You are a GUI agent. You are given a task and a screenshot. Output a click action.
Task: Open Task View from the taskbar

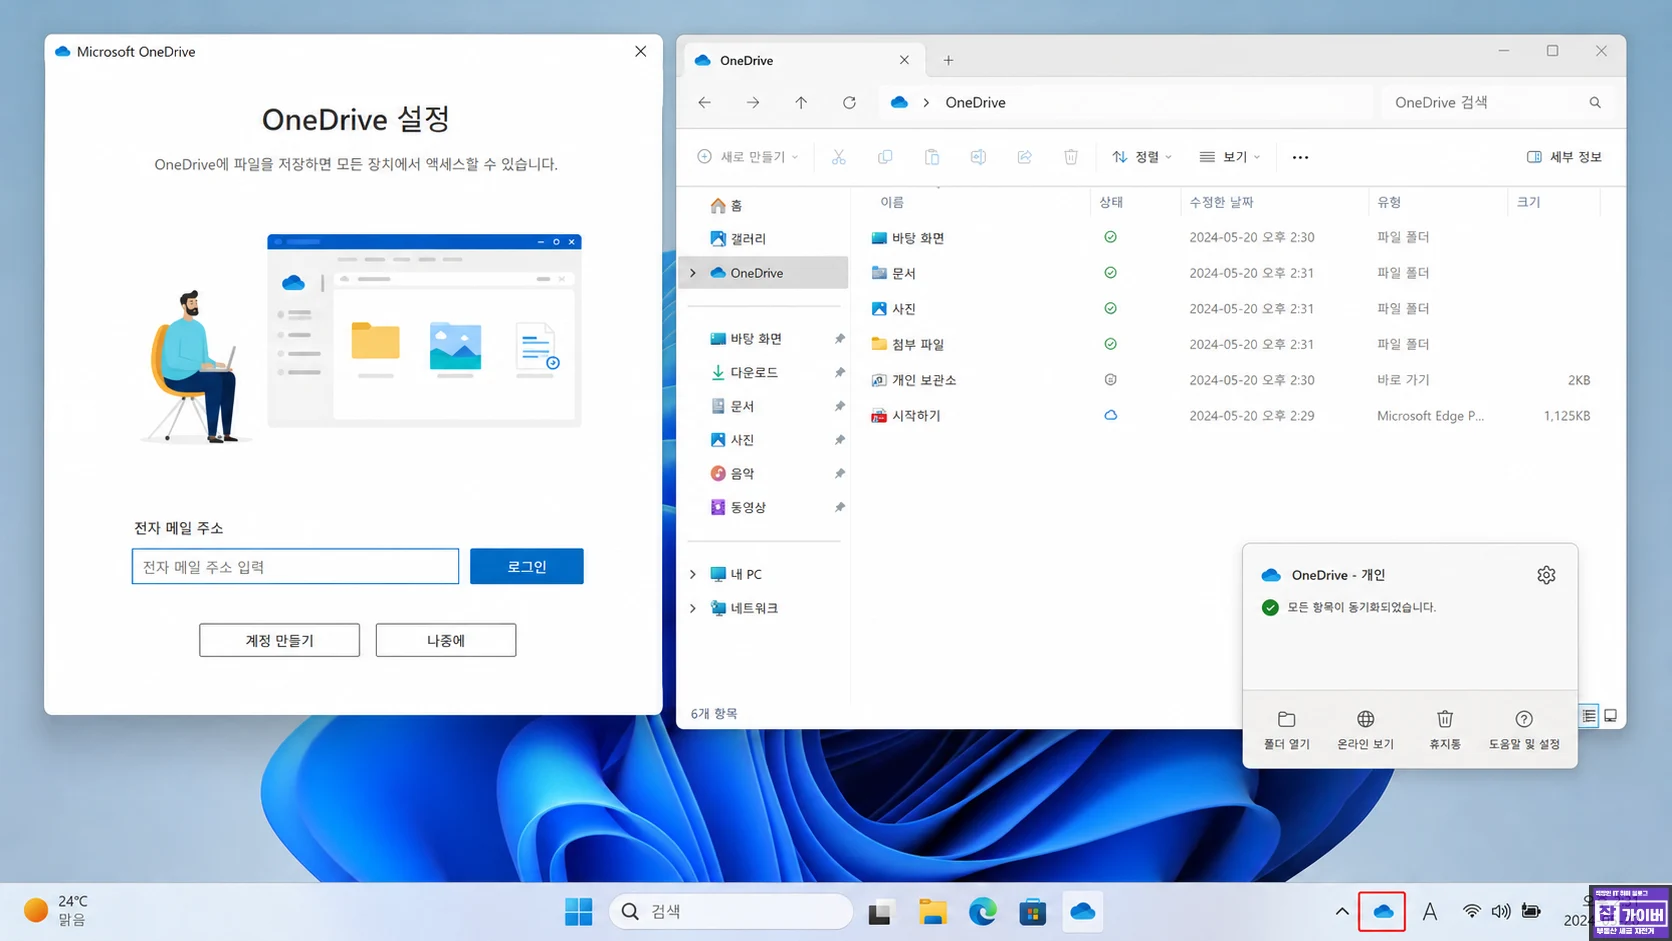(x=880, y=911)
